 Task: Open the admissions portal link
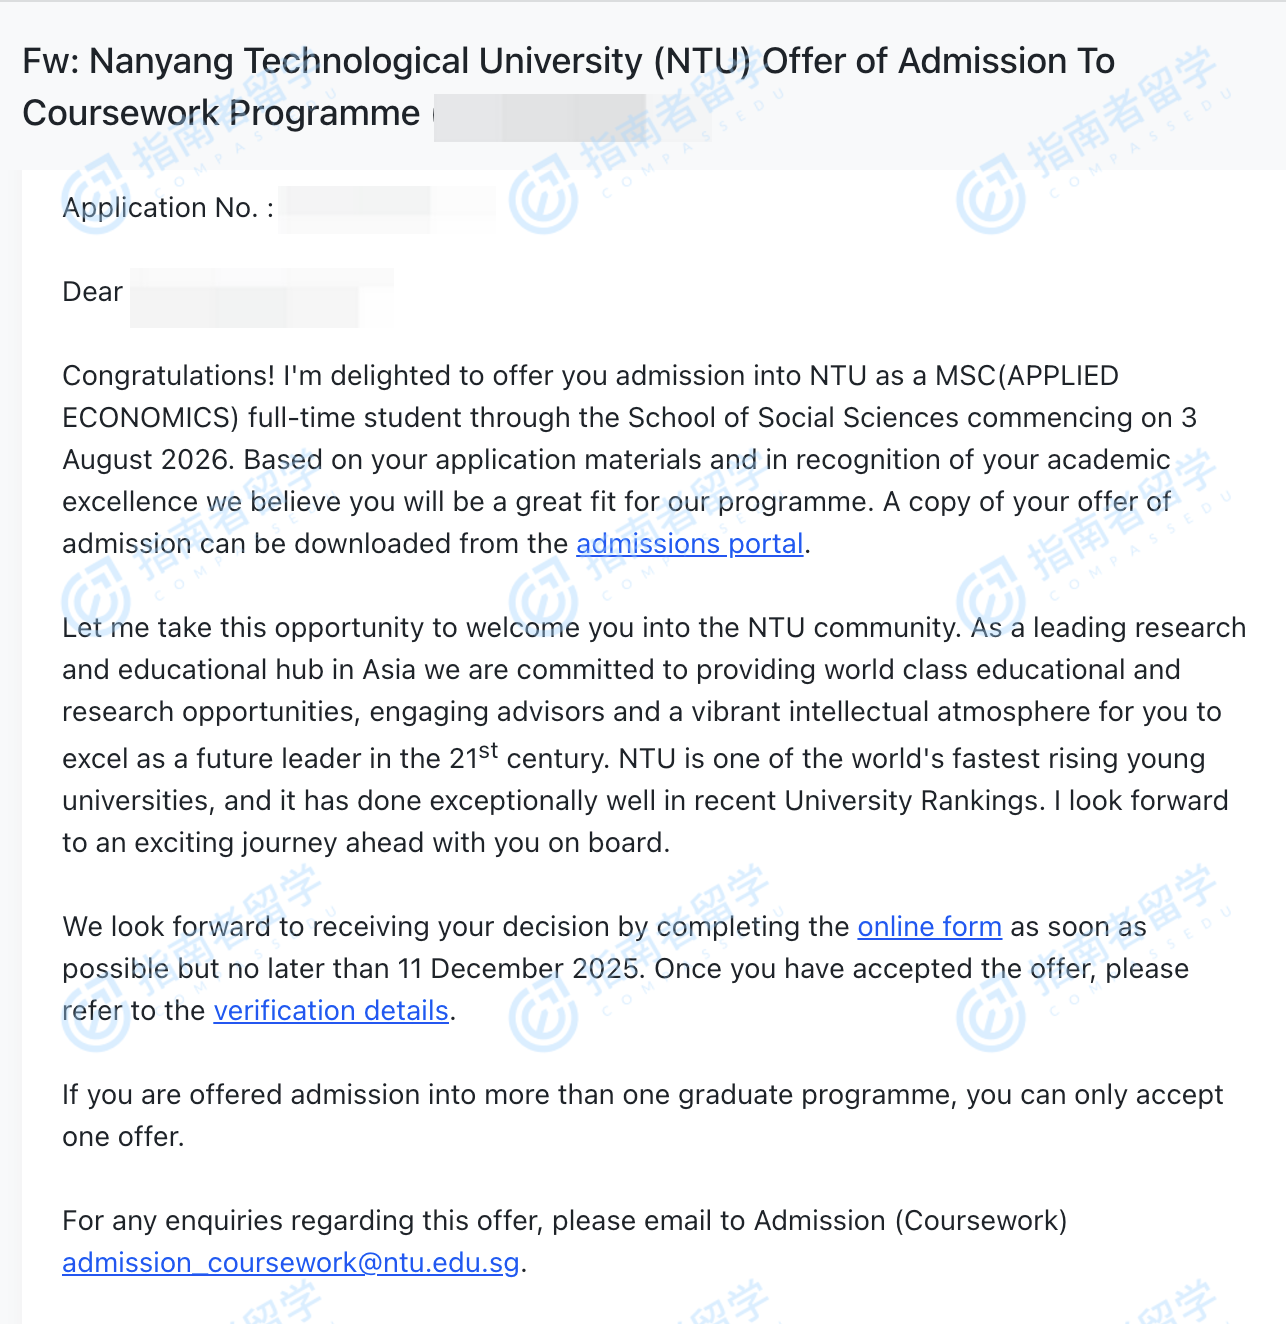[689, 544]
